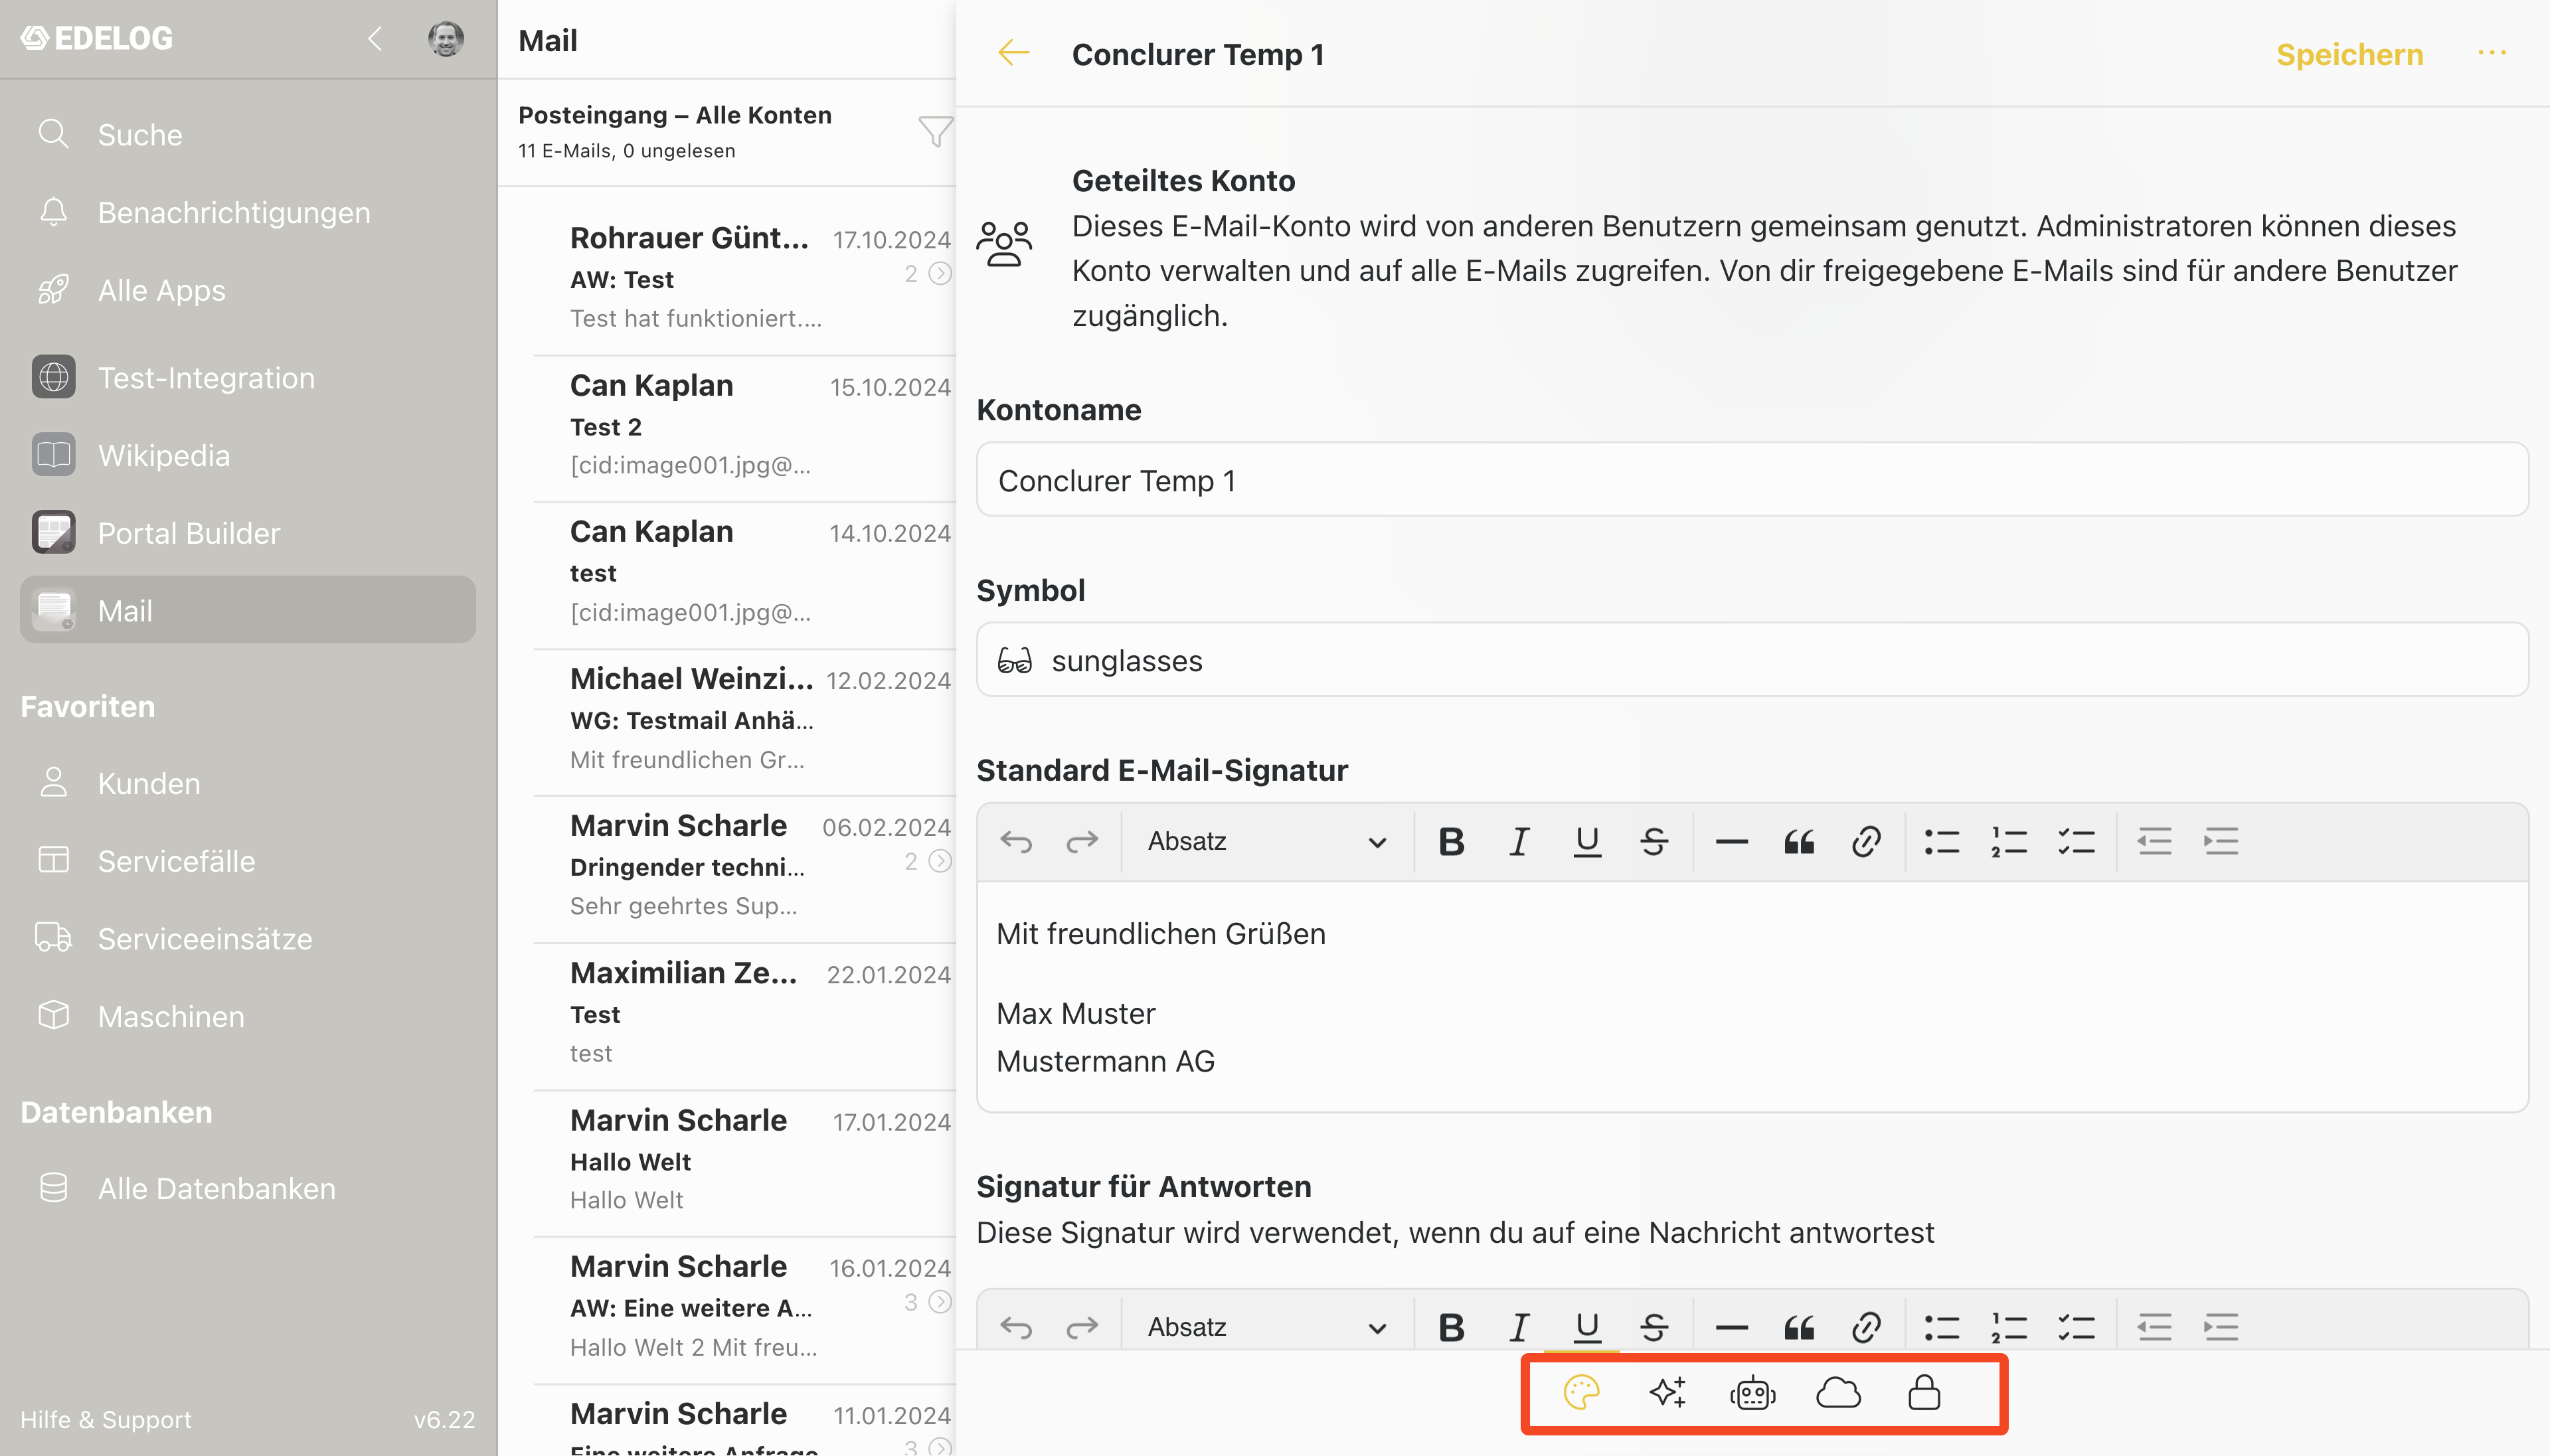Open Hilfe & Support link
This screenshot has width=2550, height=1456.
point(105,1419)
